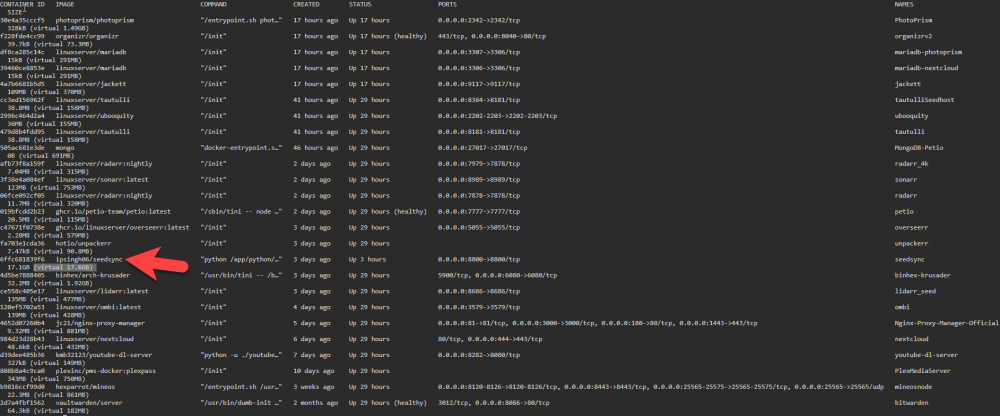This screenshot has height=416, width=1000.
Task: Click the 'CREATED' column header
Action: pos(307,4)
